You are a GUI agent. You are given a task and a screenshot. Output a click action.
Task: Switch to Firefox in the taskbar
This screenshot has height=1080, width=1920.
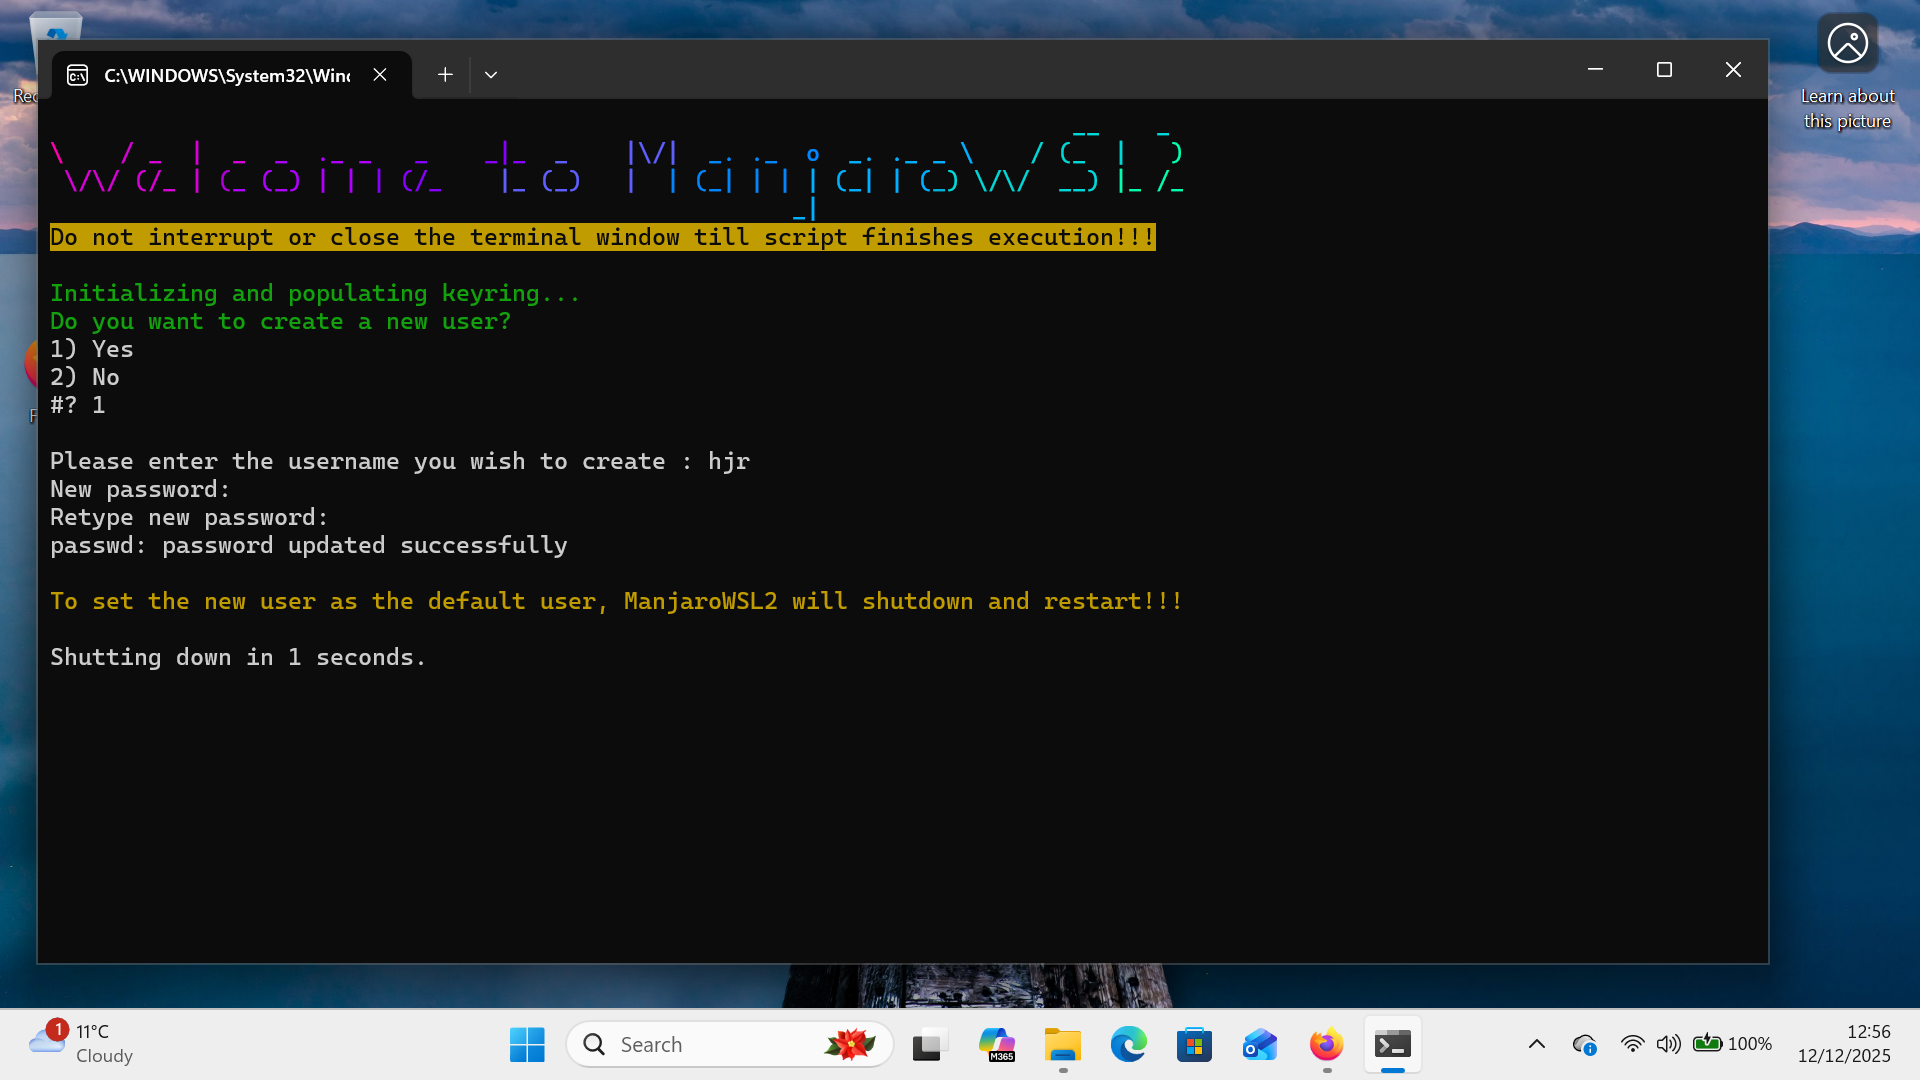(x=1327, y=1045)
